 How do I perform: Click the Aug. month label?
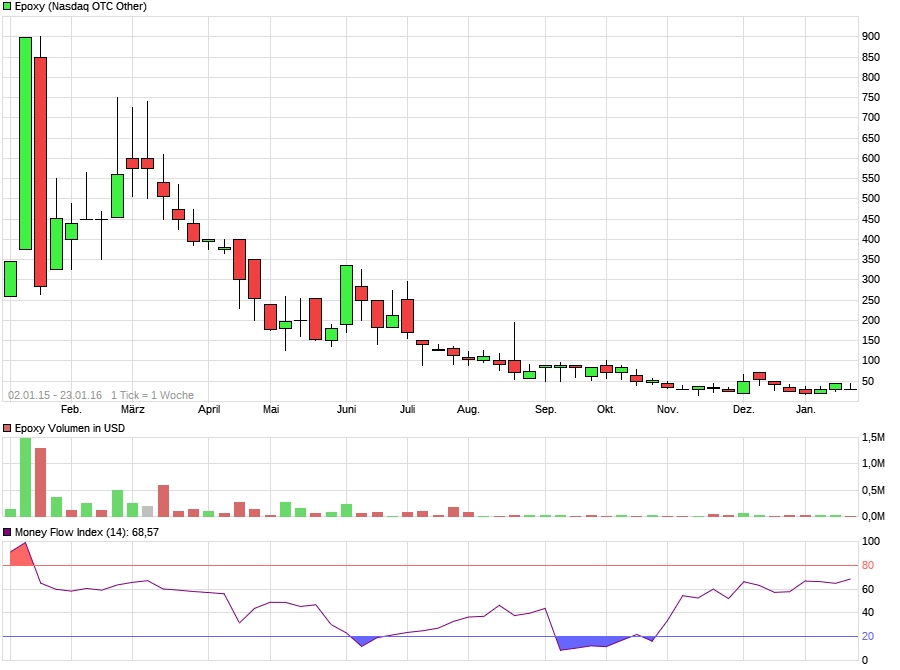(x=468, y=409)
